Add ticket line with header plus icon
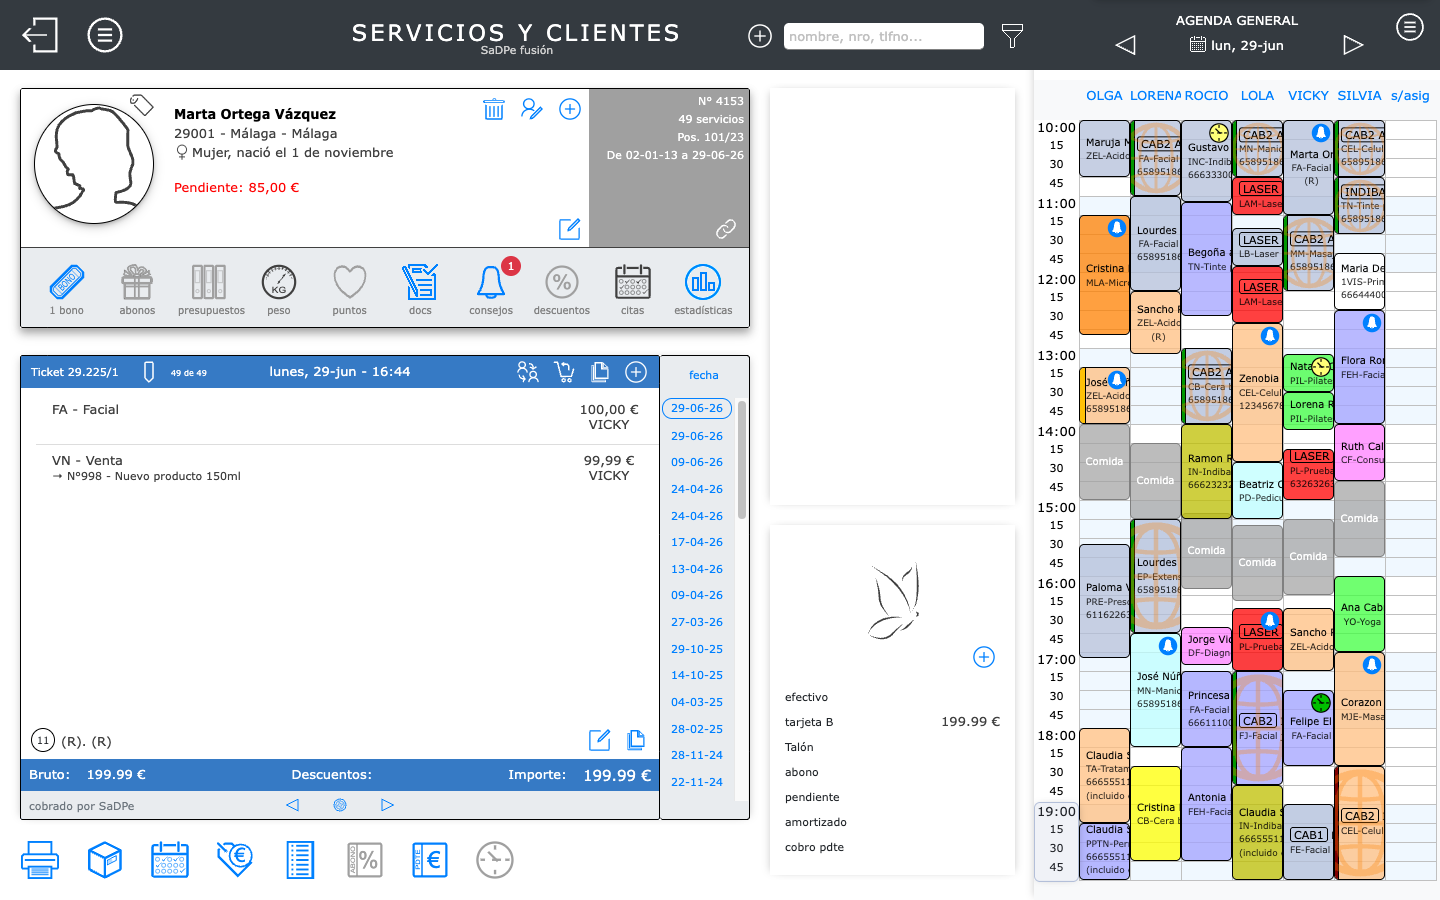 [x=636, y=372]
